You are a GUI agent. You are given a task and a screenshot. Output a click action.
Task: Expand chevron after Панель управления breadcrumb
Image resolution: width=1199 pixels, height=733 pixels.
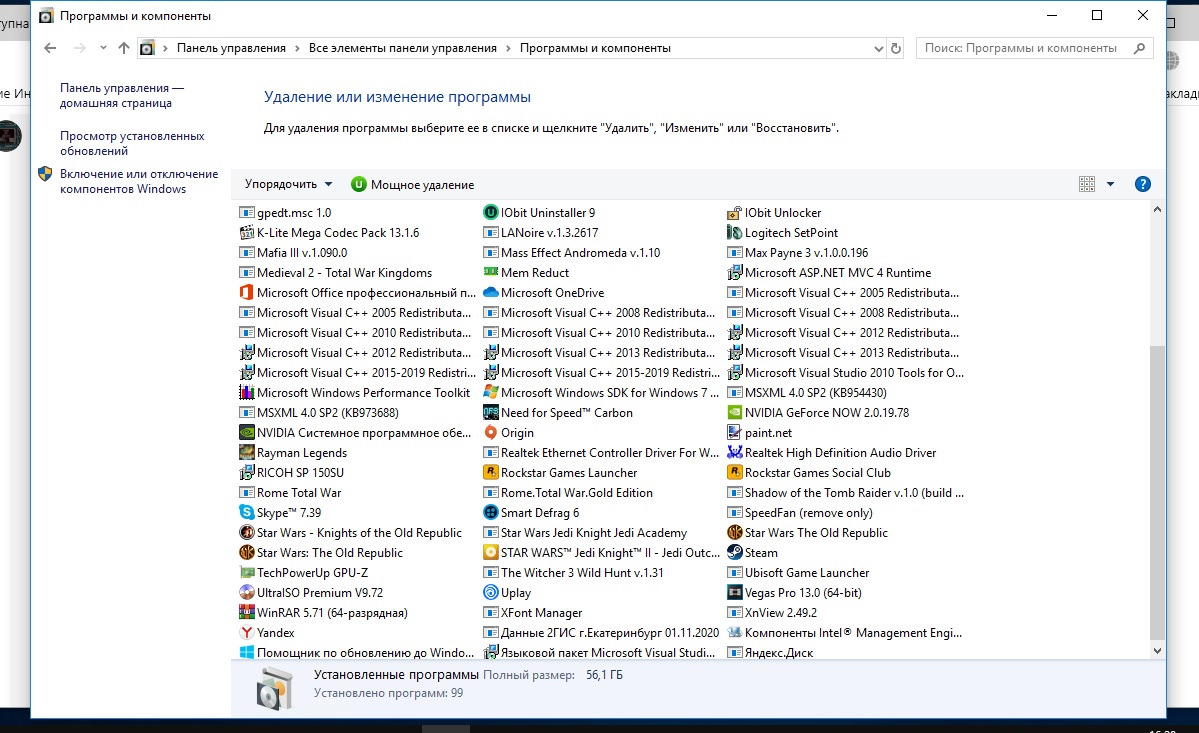[297, 48]
